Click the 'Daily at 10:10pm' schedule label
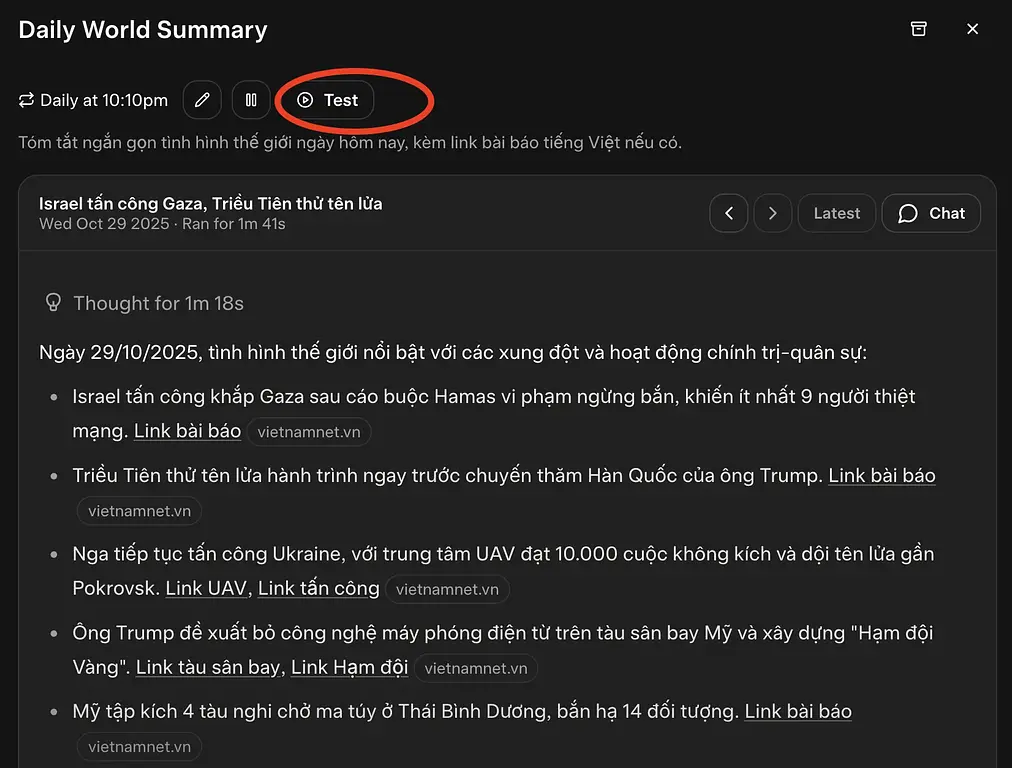 104,100
